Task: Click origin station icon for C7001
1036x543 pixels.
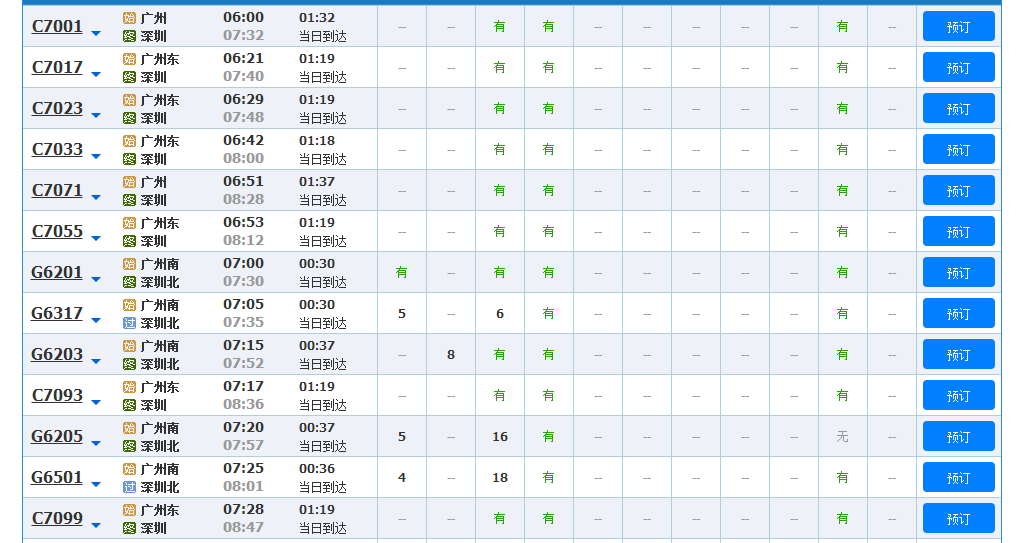Action: click(x=130, y=18)
